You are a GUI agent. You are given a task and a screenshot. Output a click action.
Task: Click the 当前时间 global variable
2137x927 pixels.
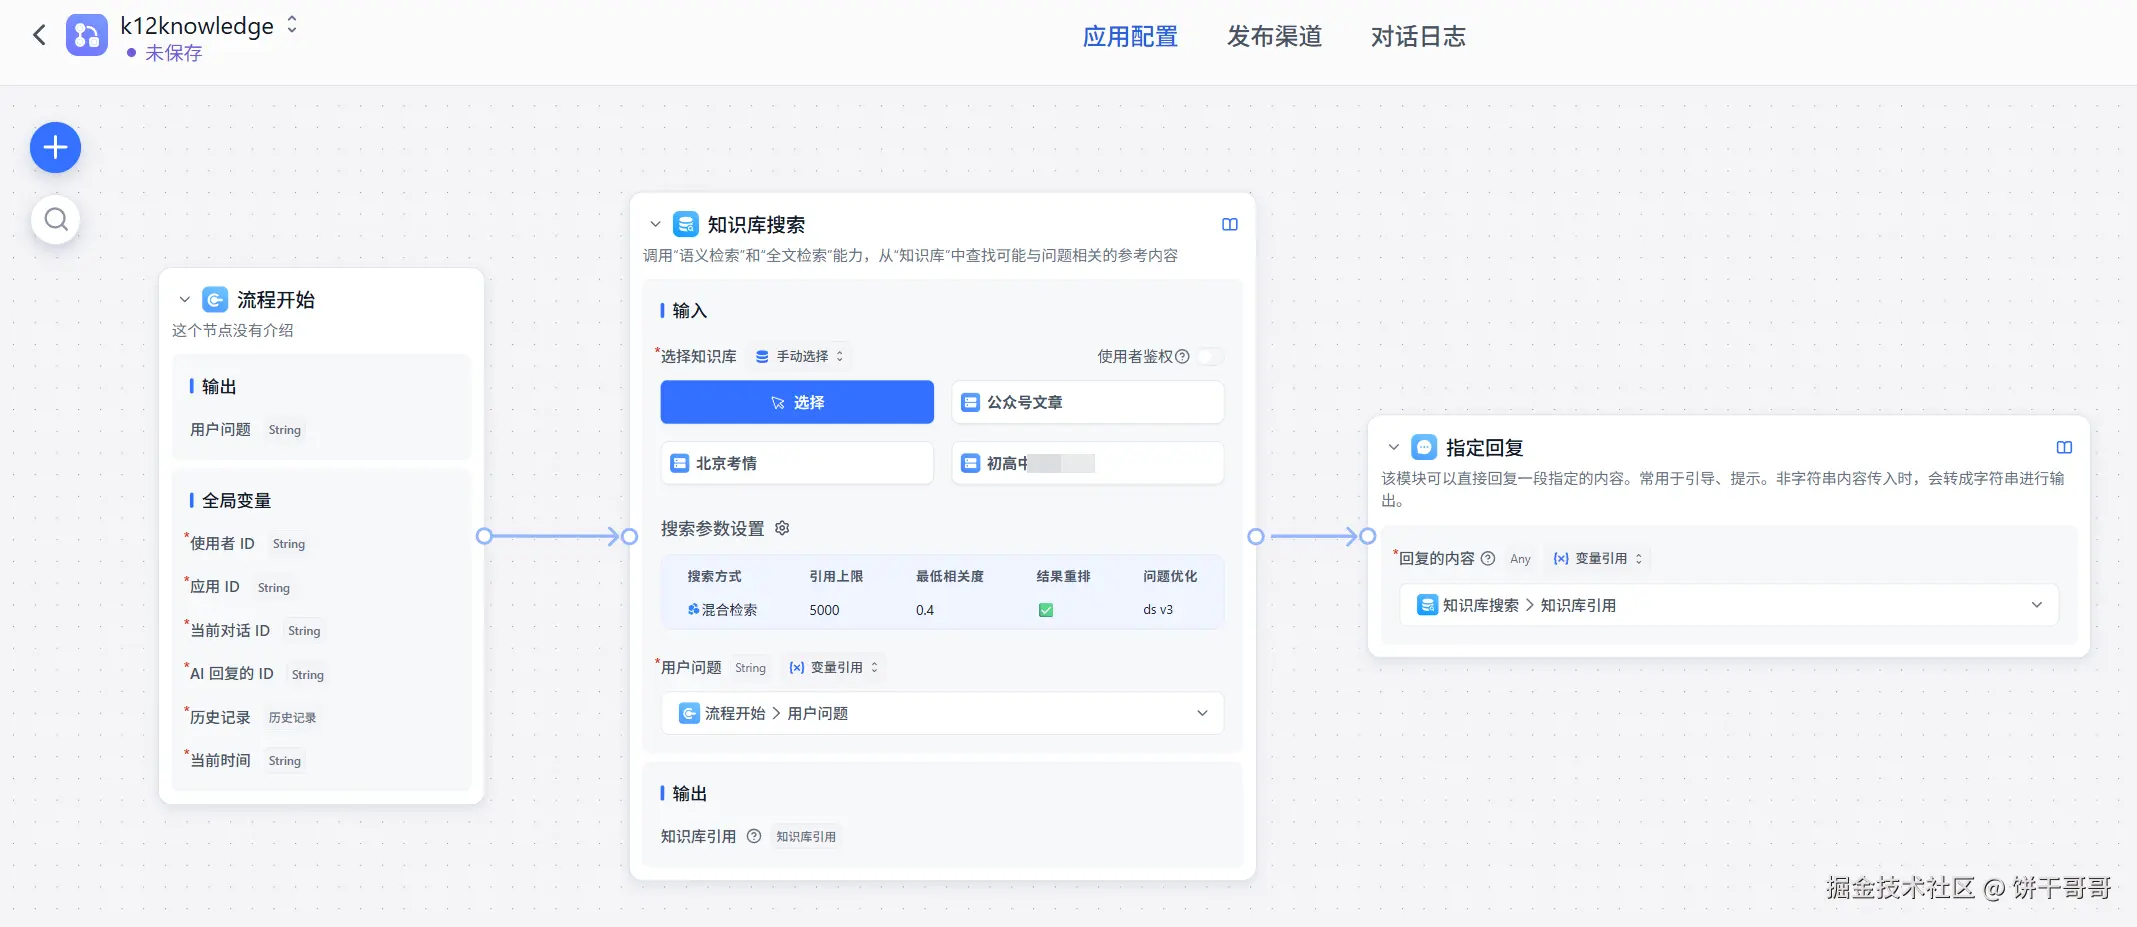220,761
